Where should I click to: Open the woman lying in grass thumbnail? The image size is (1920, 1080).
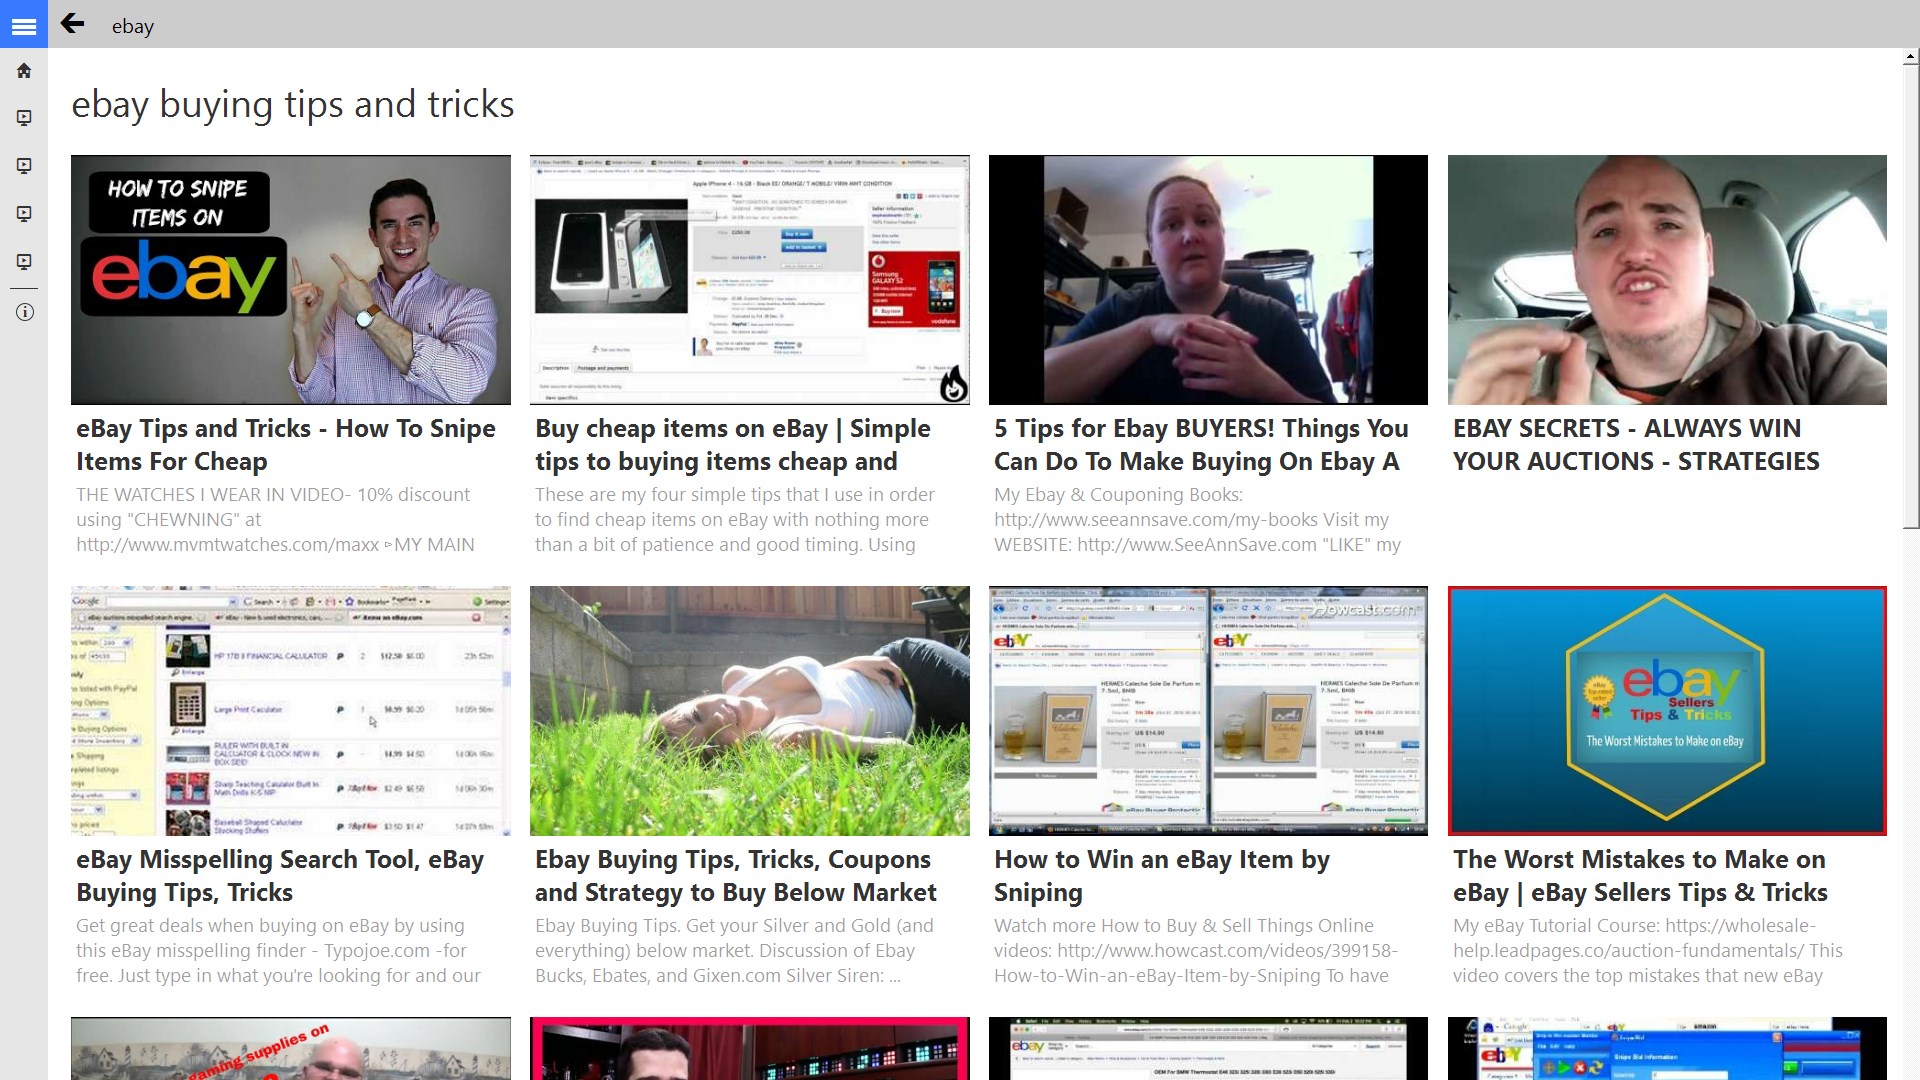pos(750,711)
